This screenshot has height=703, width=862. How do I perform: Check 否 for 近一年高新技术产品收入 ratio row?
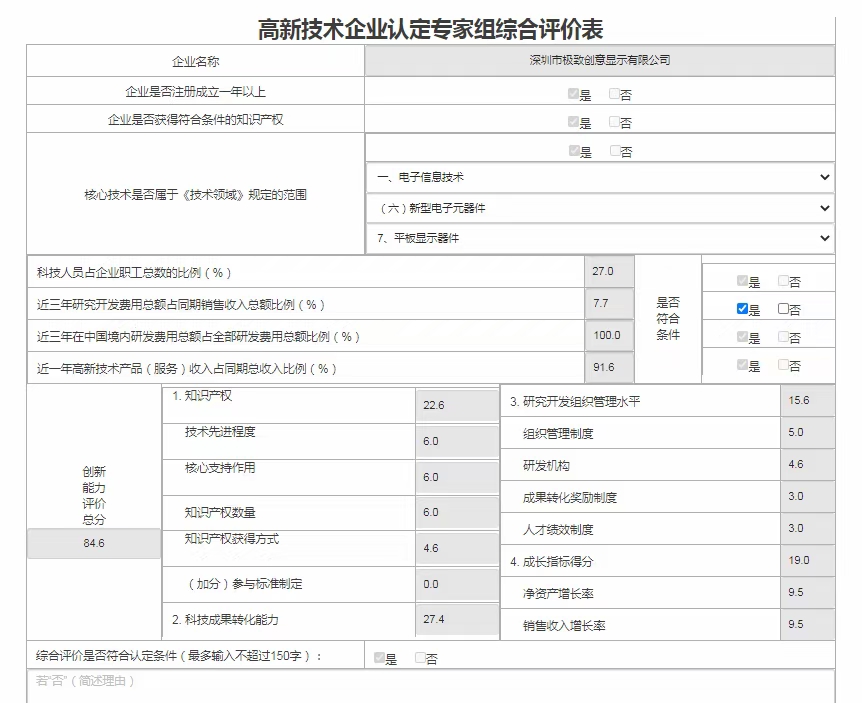(784, 366)
